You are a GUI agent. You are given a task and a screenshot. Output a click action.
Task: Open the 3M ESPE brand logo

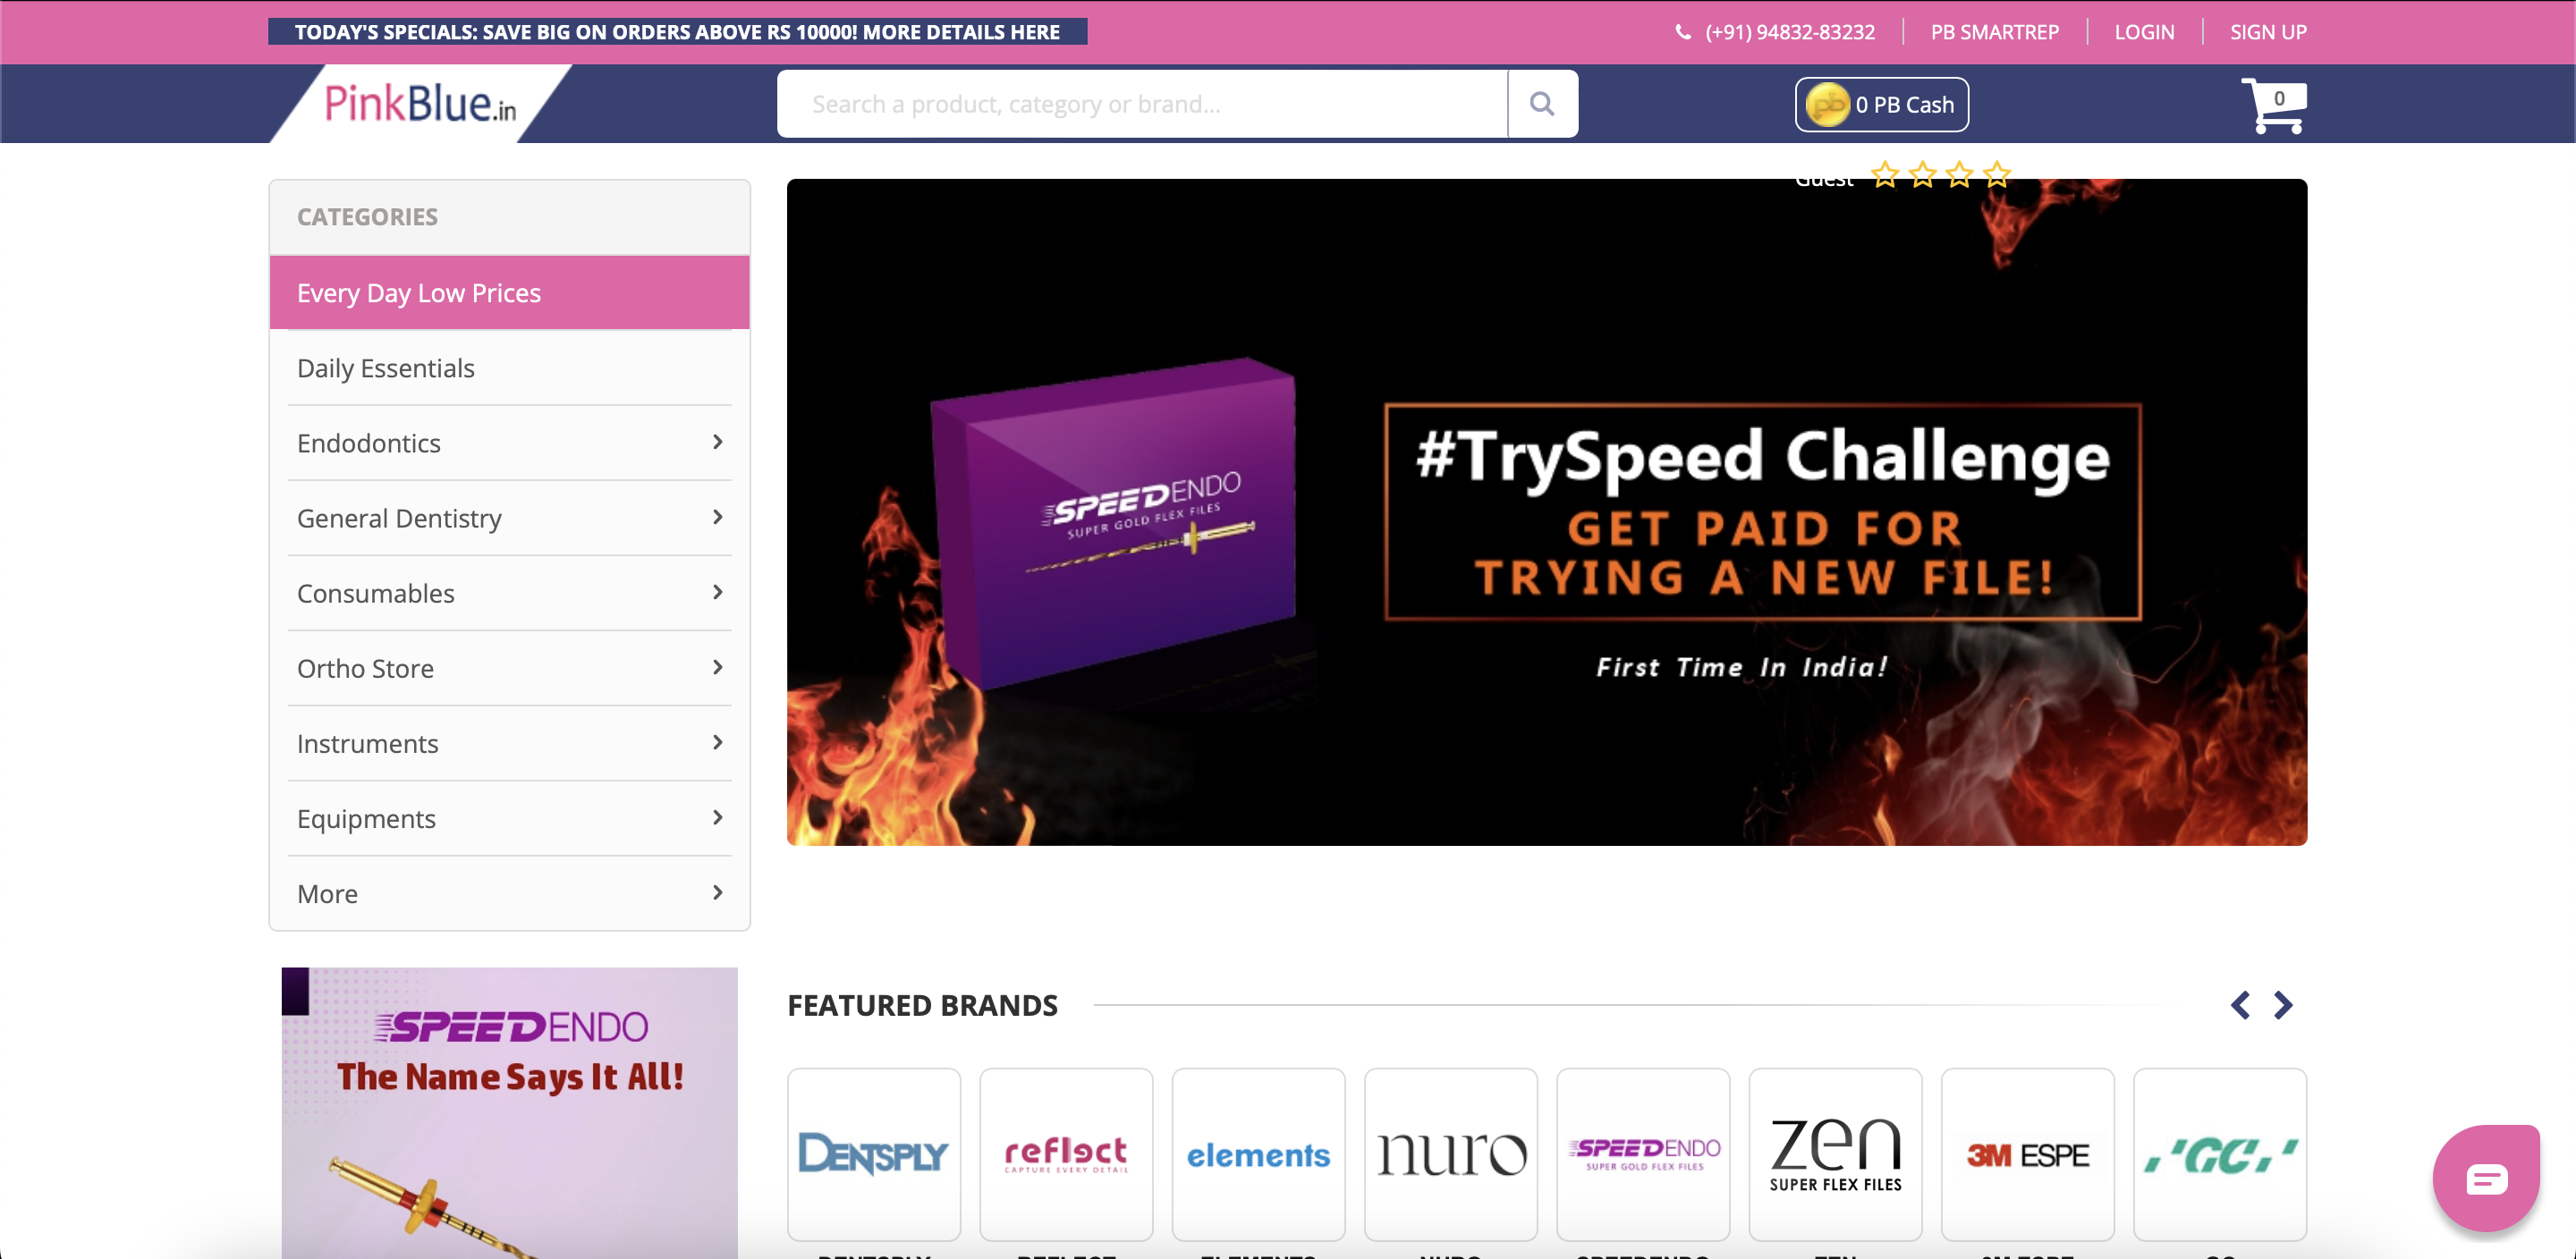point(2026,1154)
